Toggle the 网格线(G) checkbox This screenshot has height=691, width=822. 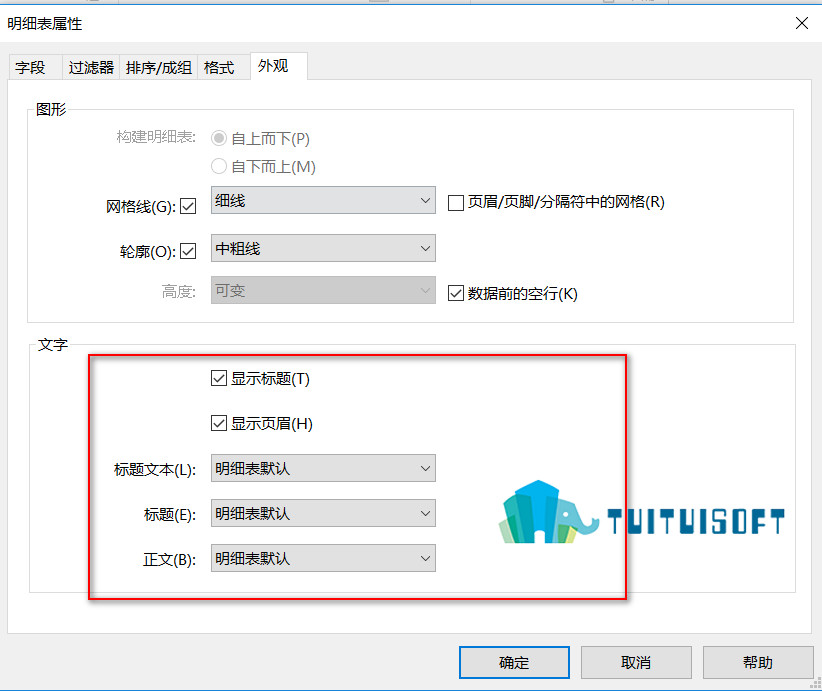(188, 207)
